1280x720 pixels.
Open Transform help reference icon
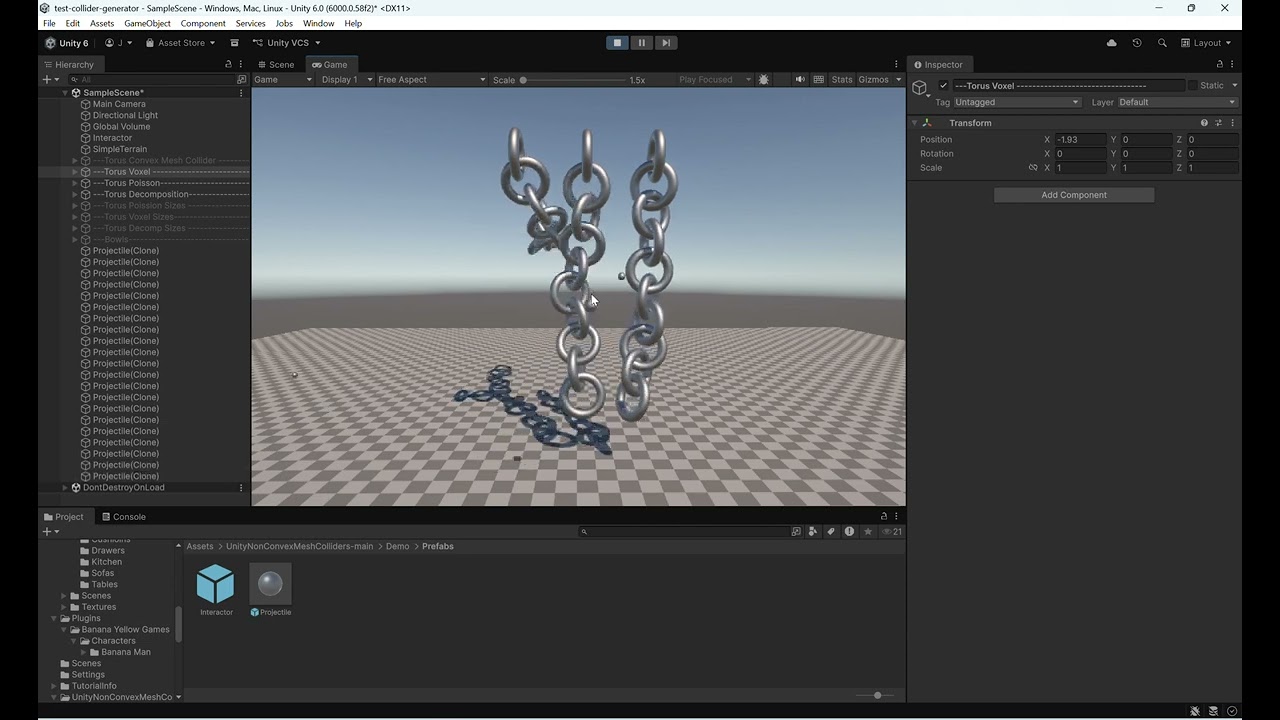pyautogui.click(x=1204, y=123)
